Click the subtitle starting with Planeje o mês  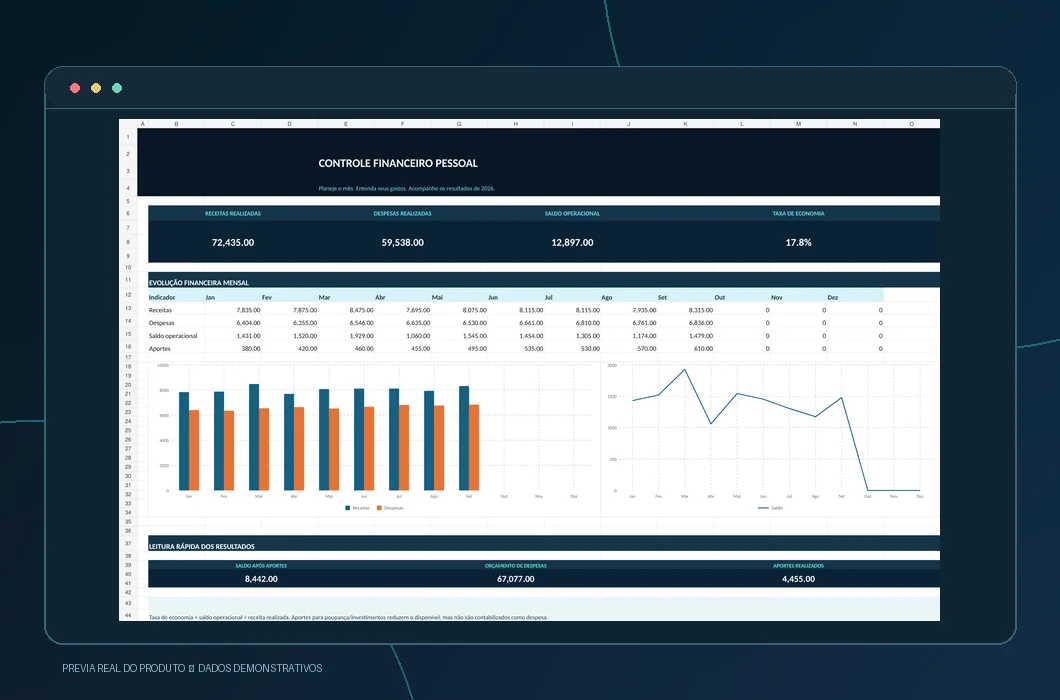point(406,189)
